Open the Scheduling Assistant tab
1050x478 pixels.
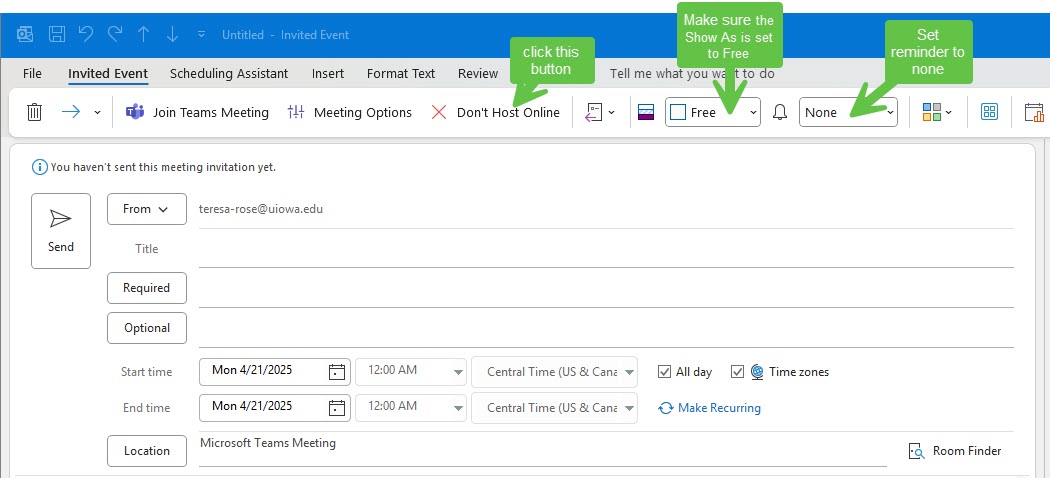coord(229,73)
